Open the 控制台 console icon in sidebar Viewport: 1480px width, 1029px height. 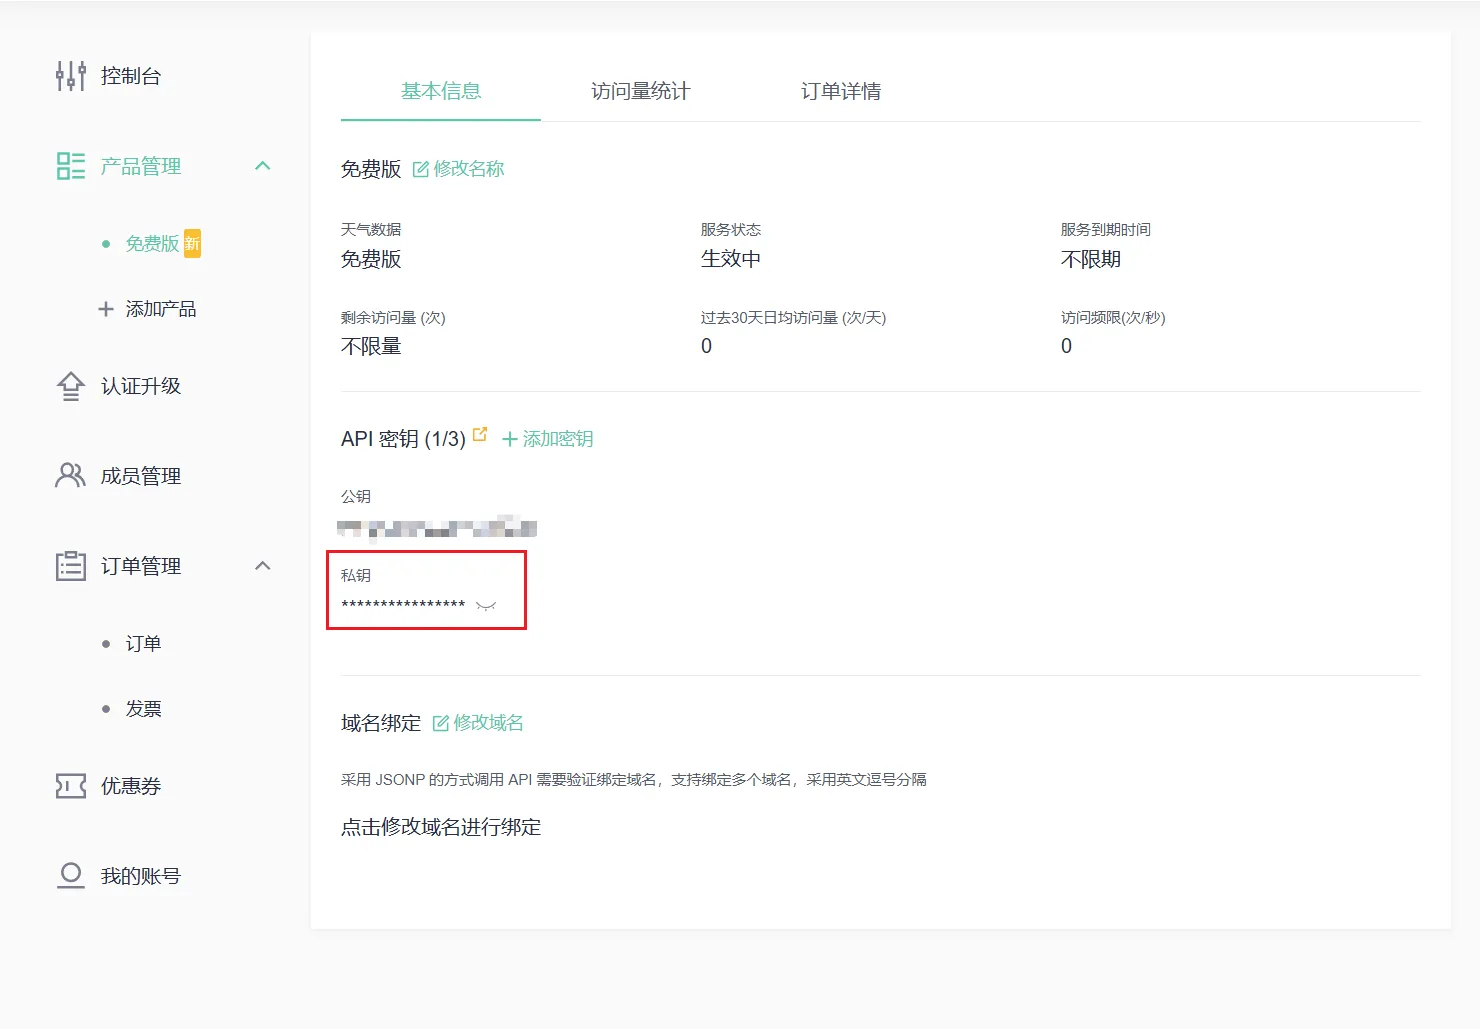69,75
